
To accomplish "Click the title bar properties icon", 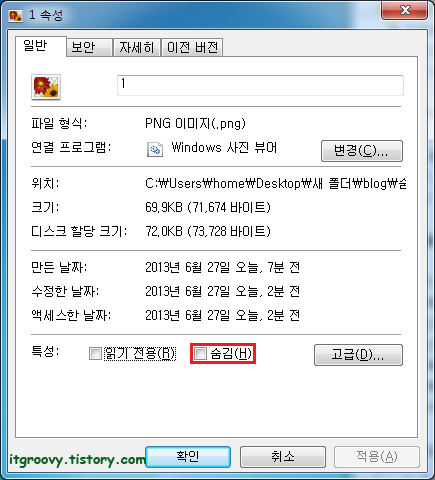I will [x=15, y=16].
